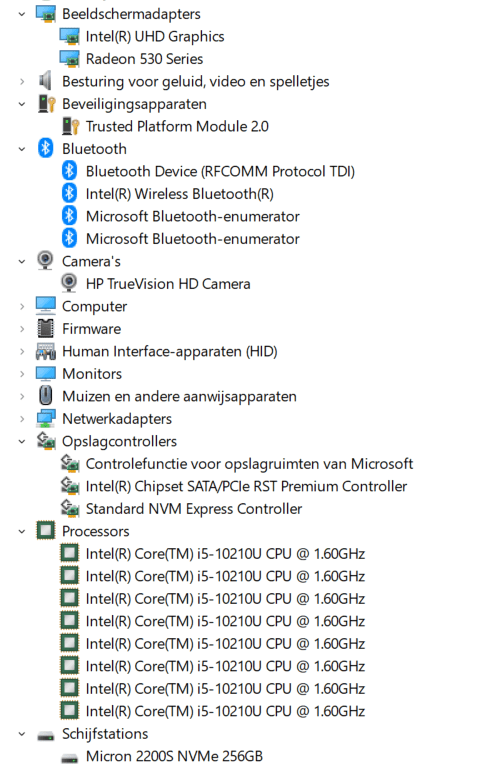This screenshot has height=767, width=487.
Task: Select Intel(R) Chipset SATA/PCIe RST Premium Controller
Action: (246, 486)
